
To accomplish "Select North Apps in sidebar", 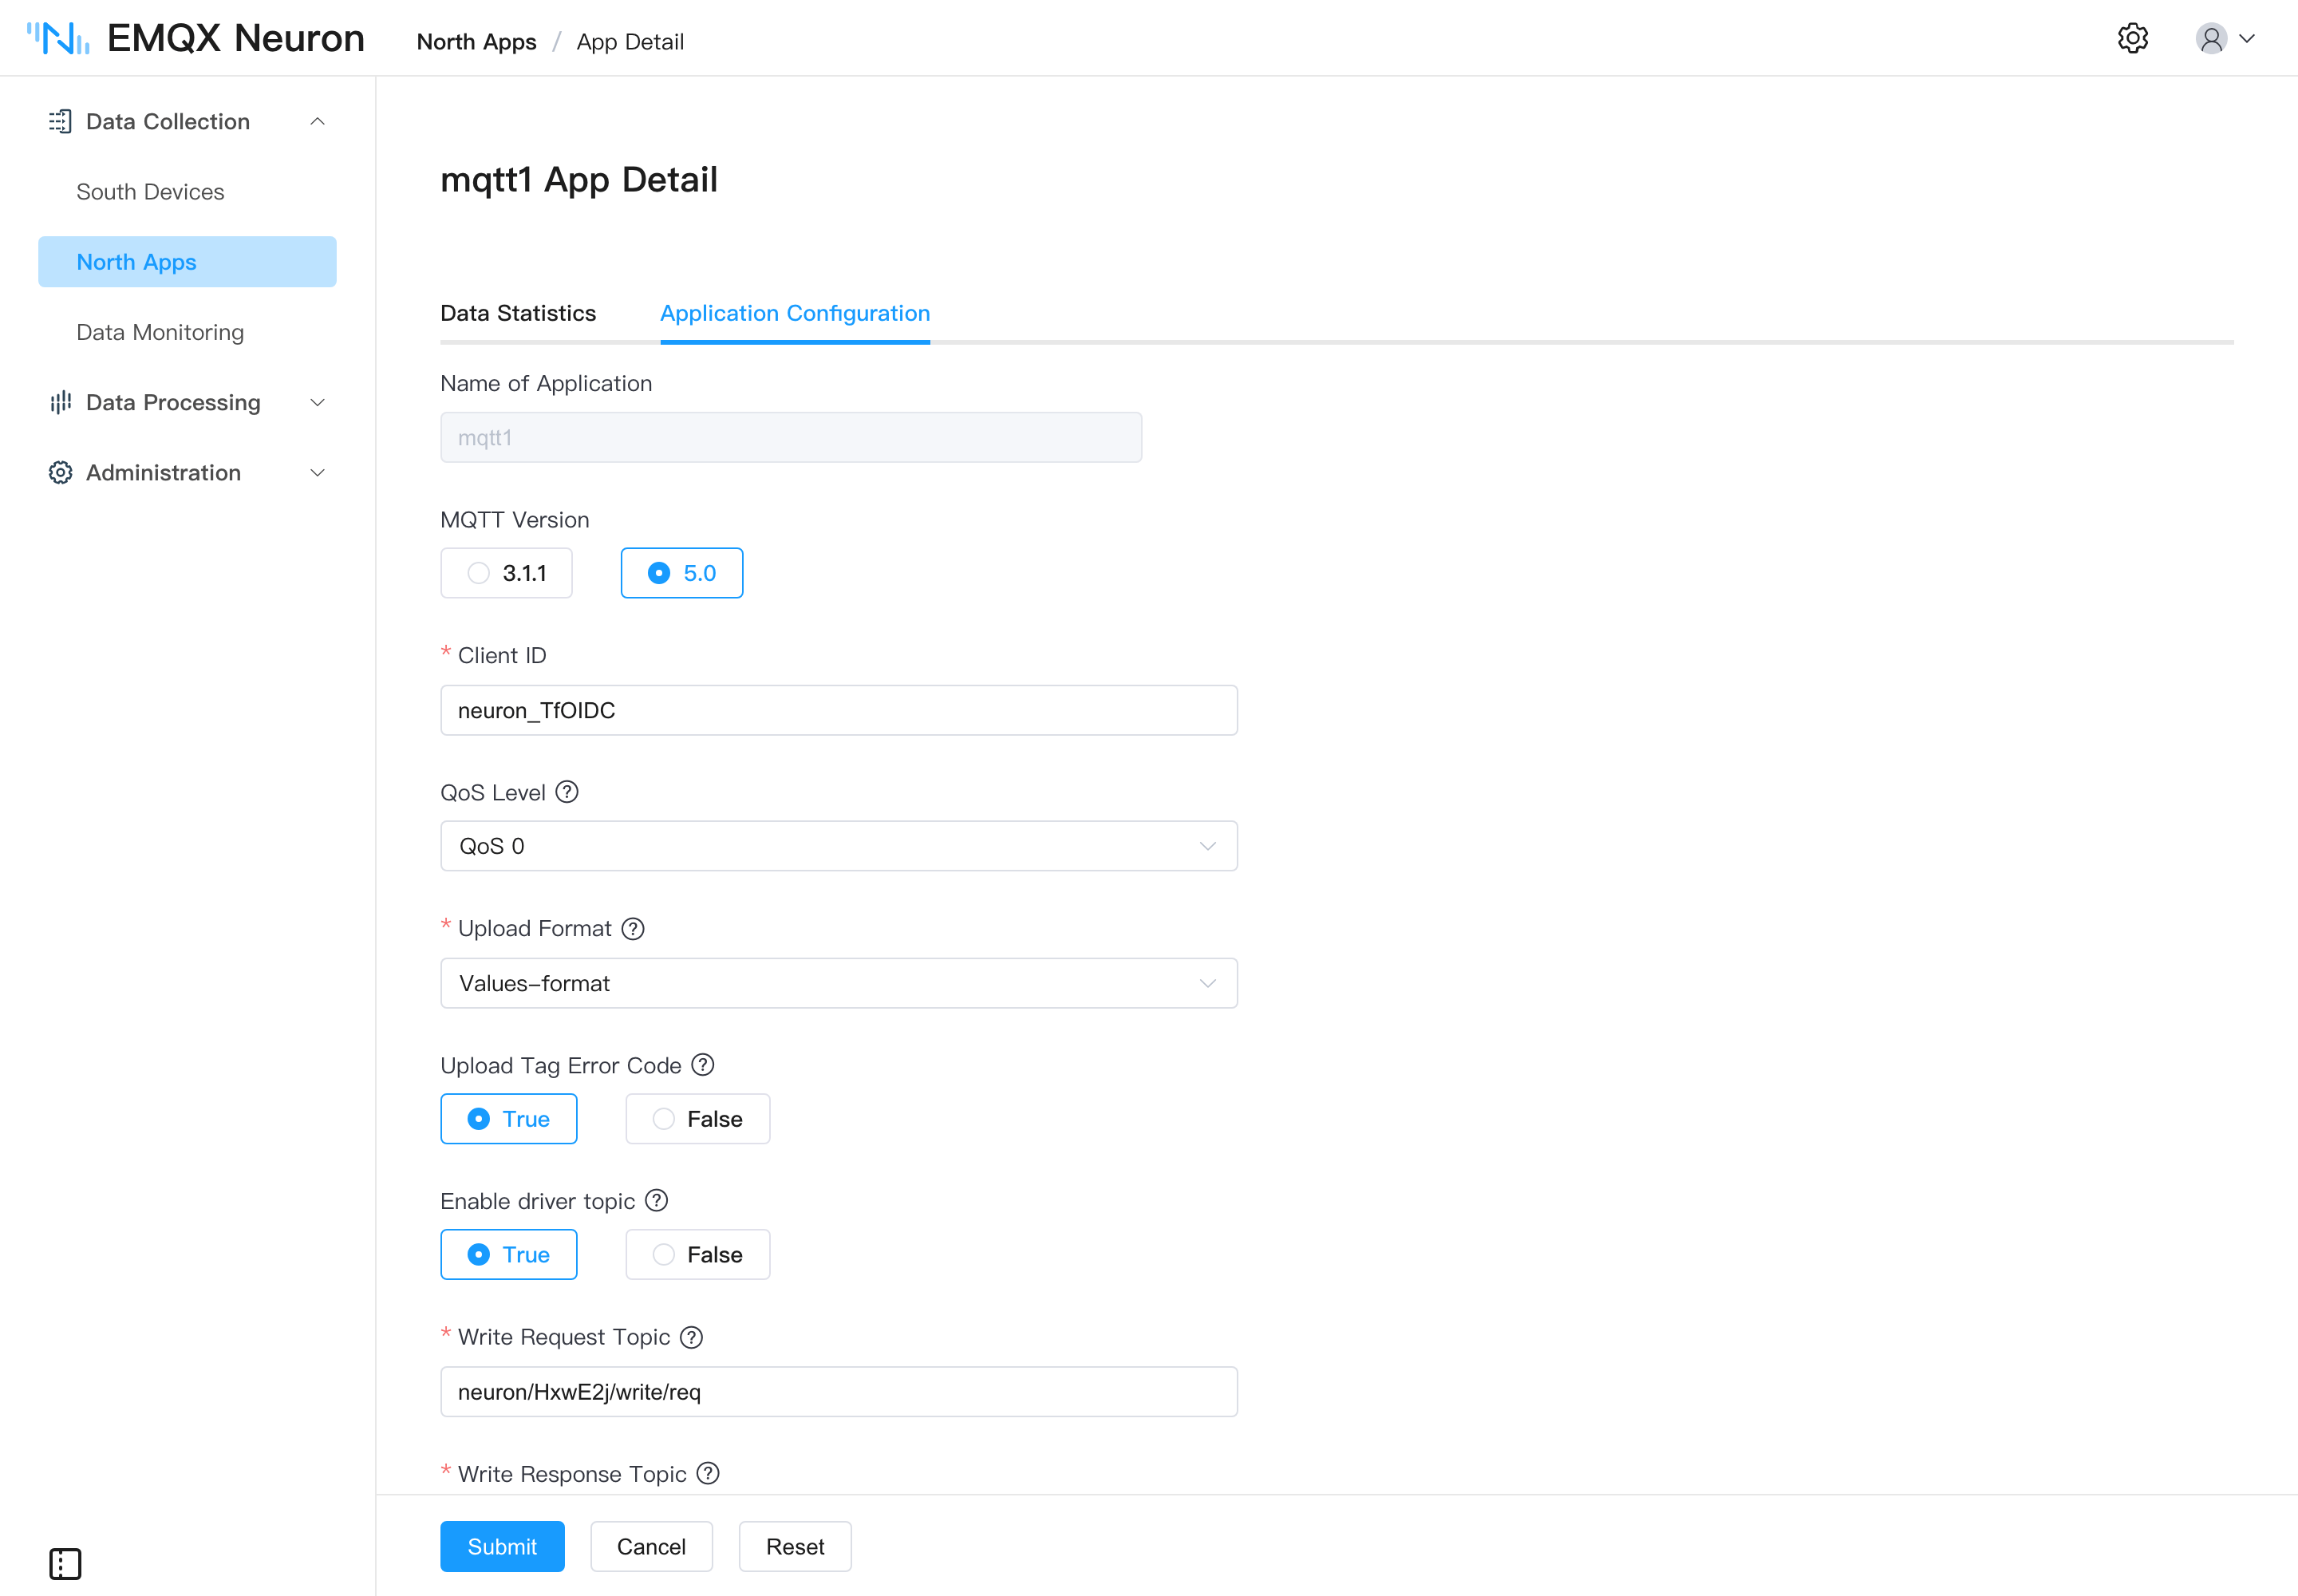I will 187,262.
